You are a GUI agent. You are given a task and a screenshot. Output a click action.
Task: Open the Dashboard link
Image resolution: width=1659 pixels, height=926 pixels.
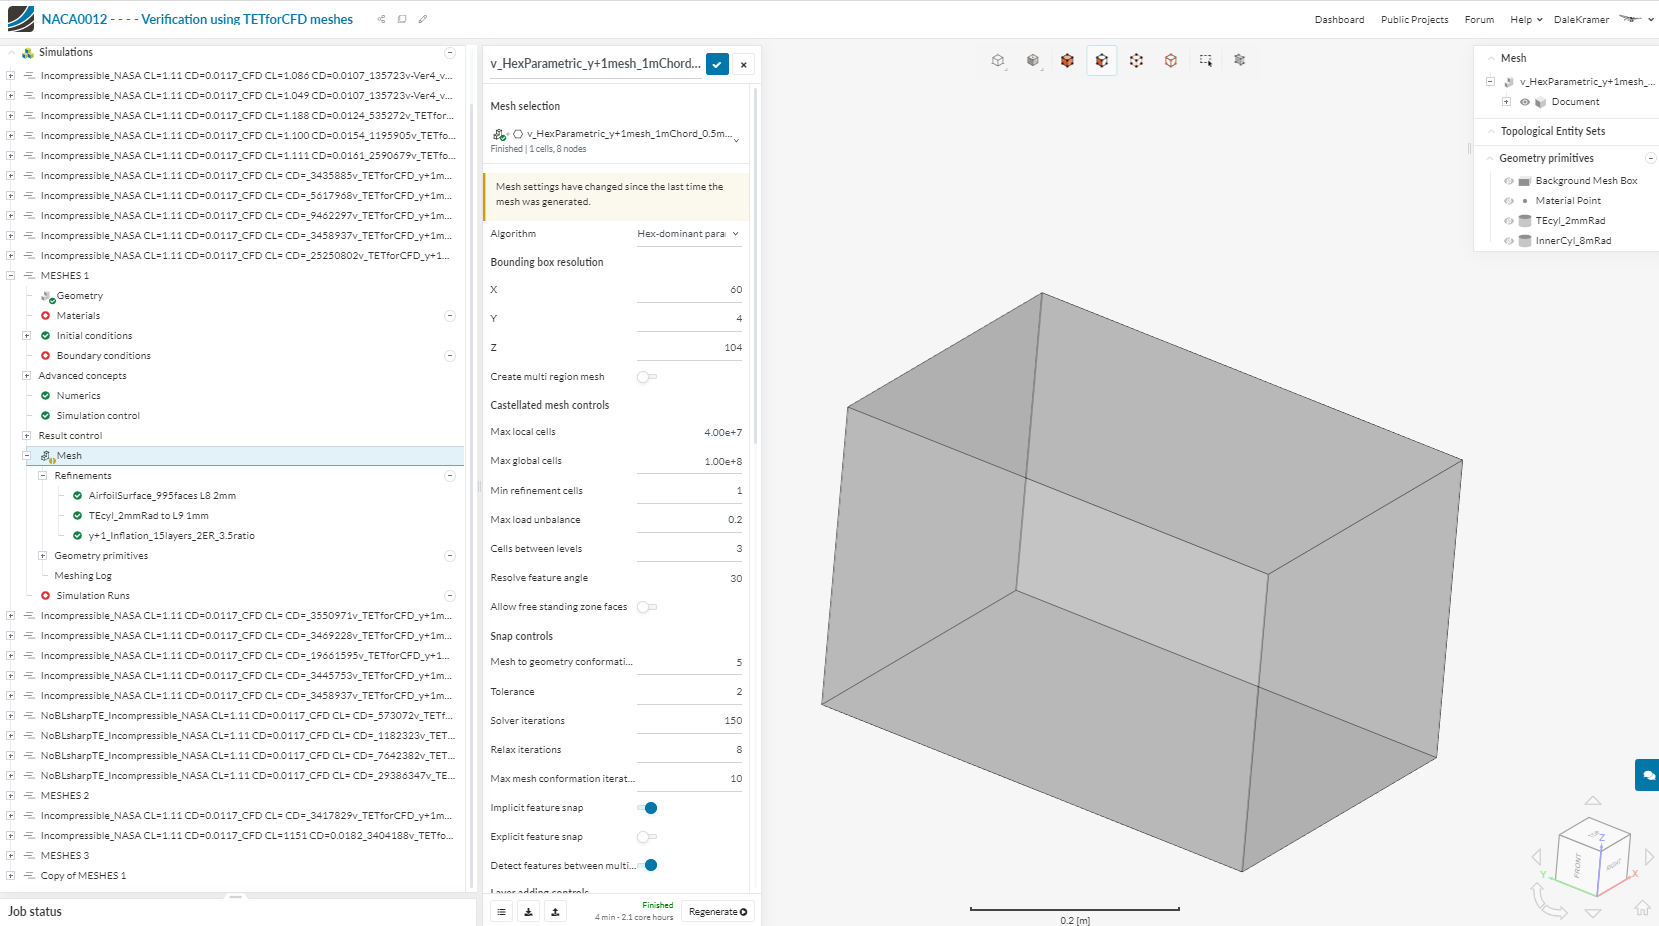(1339, 20)
